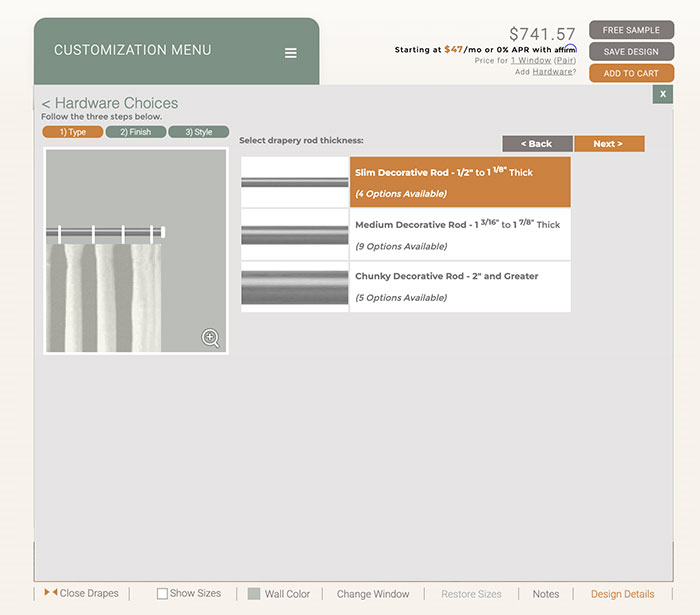Viewport: 700px width, 615px height.
Task: Click the Next > button
Action: [x=608, y=144]
